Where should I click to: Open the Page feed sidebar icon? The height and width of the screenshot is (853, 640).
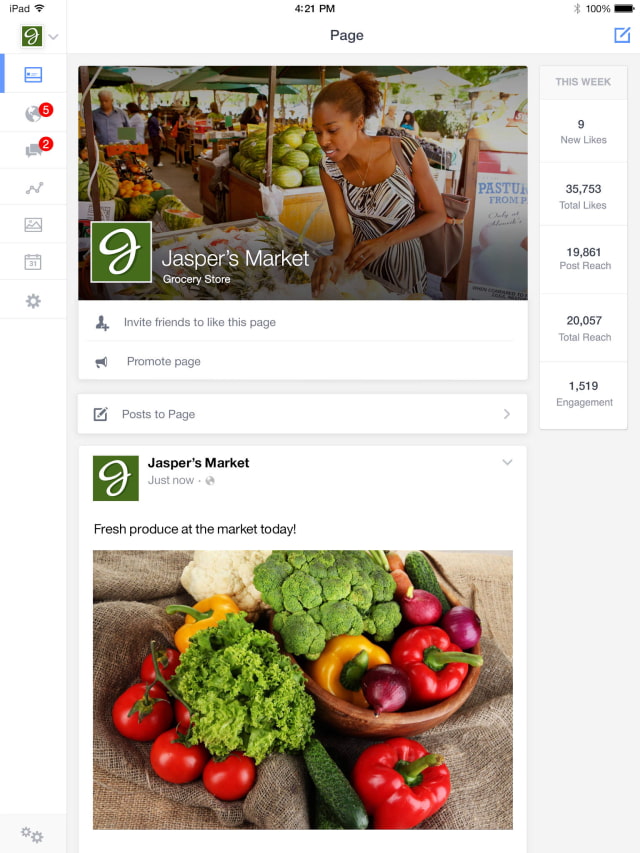pyautogui.click(x=33, y=75)
